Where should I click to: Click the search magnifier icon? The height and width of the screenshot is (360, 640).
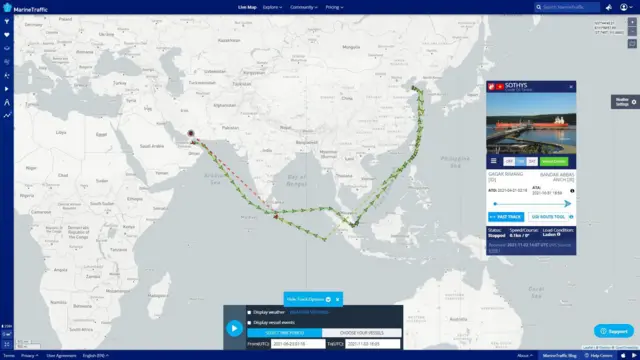click(539, 7)
